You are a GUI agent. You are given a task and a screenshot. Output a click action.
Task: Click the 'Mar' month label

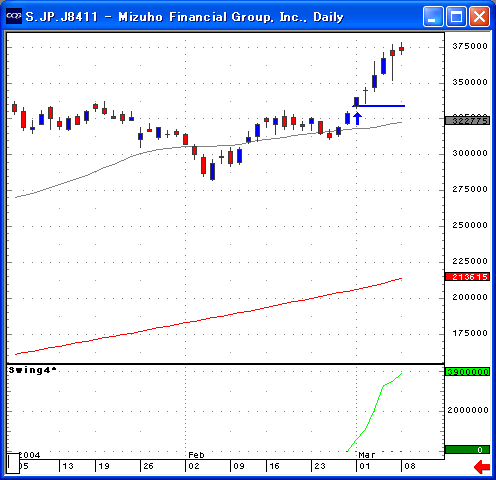[367, 455]
